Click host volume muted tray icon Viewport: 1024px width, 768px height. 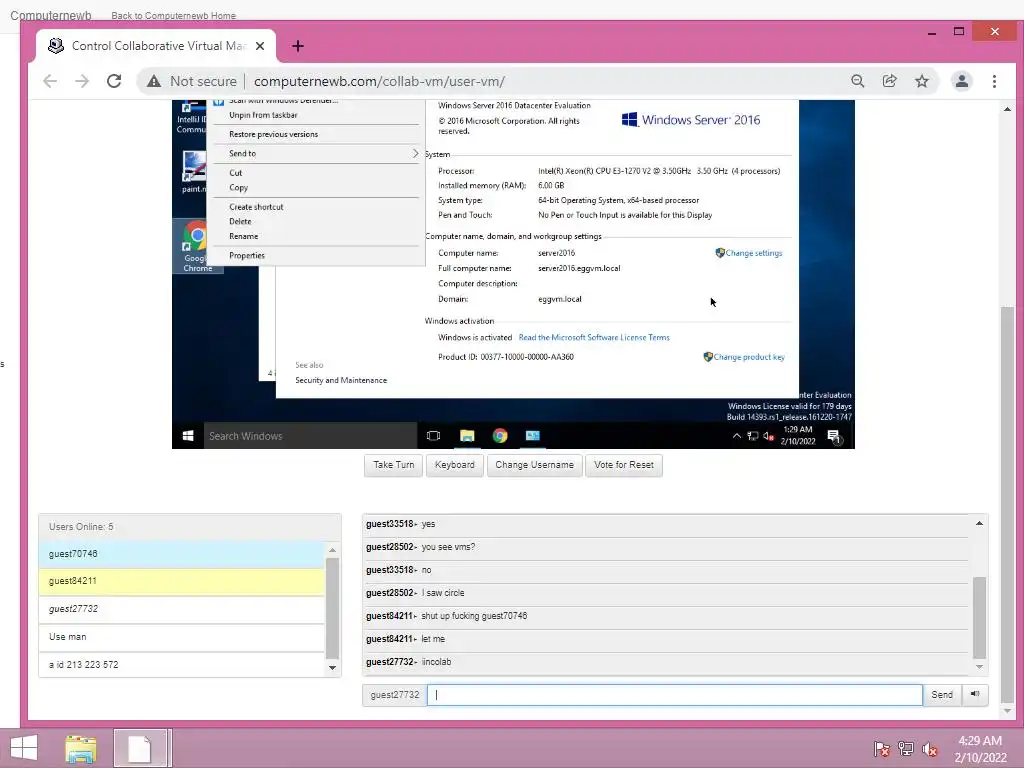(x=930, y=749)
